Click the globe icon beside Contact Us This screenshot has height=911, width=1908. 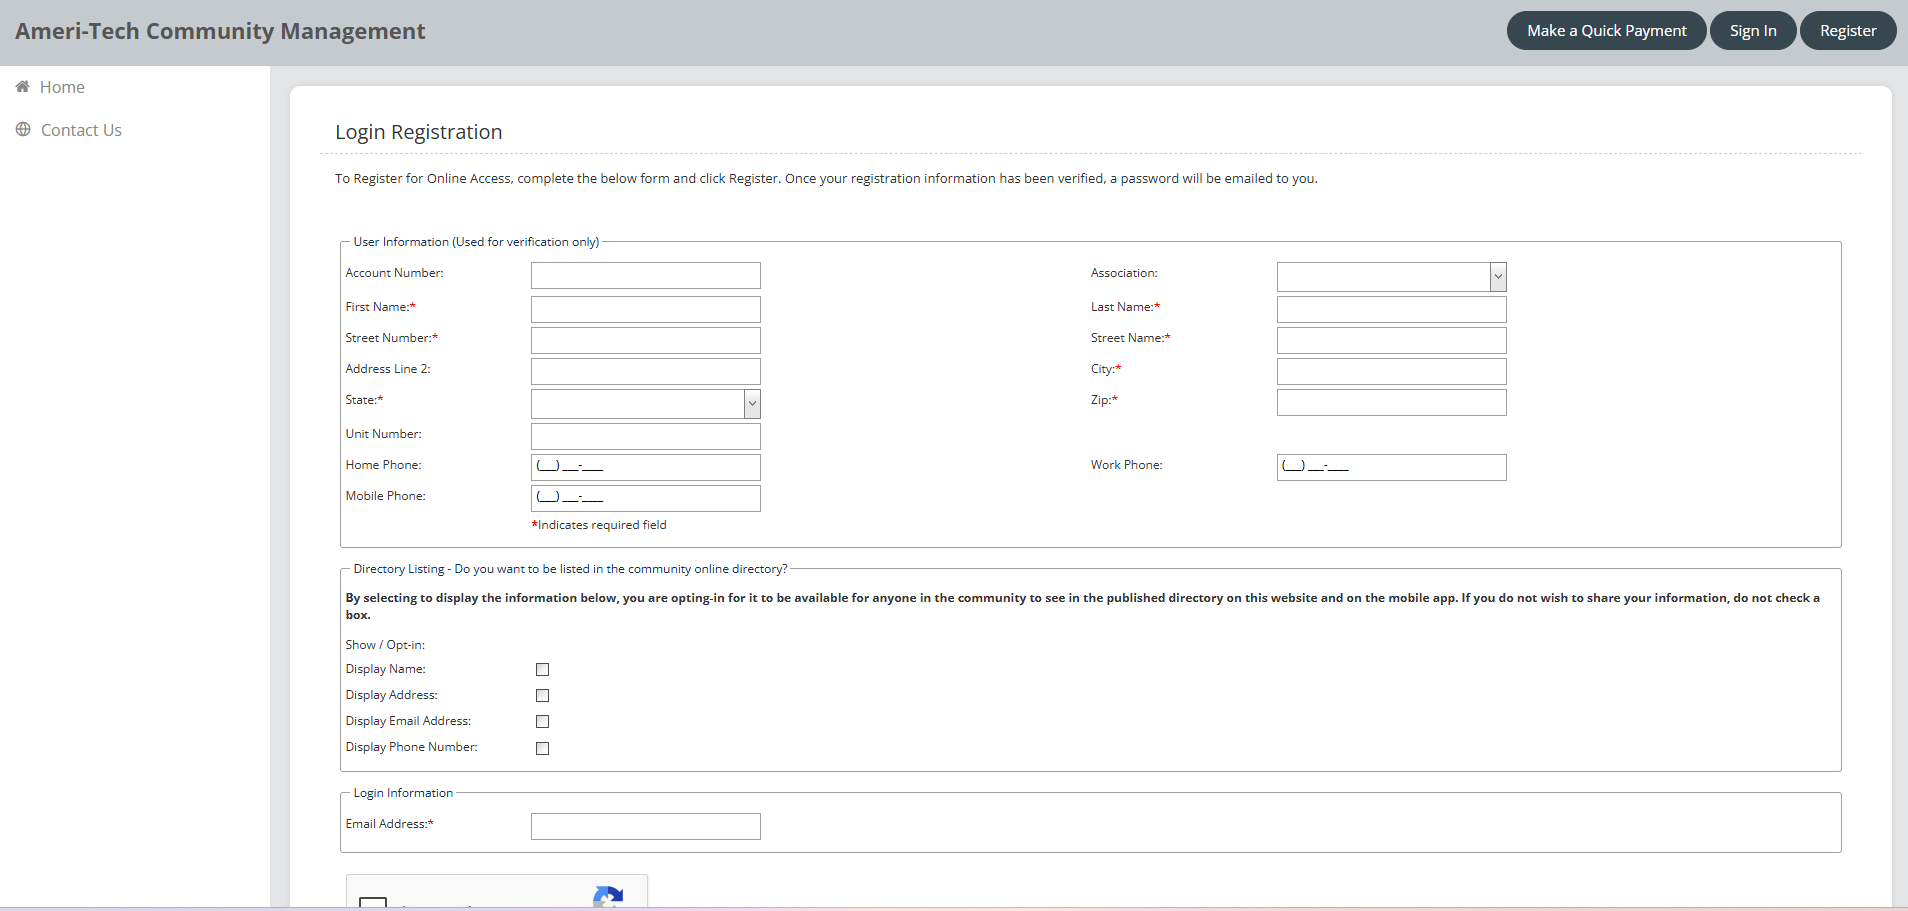(x=22, y=129)
